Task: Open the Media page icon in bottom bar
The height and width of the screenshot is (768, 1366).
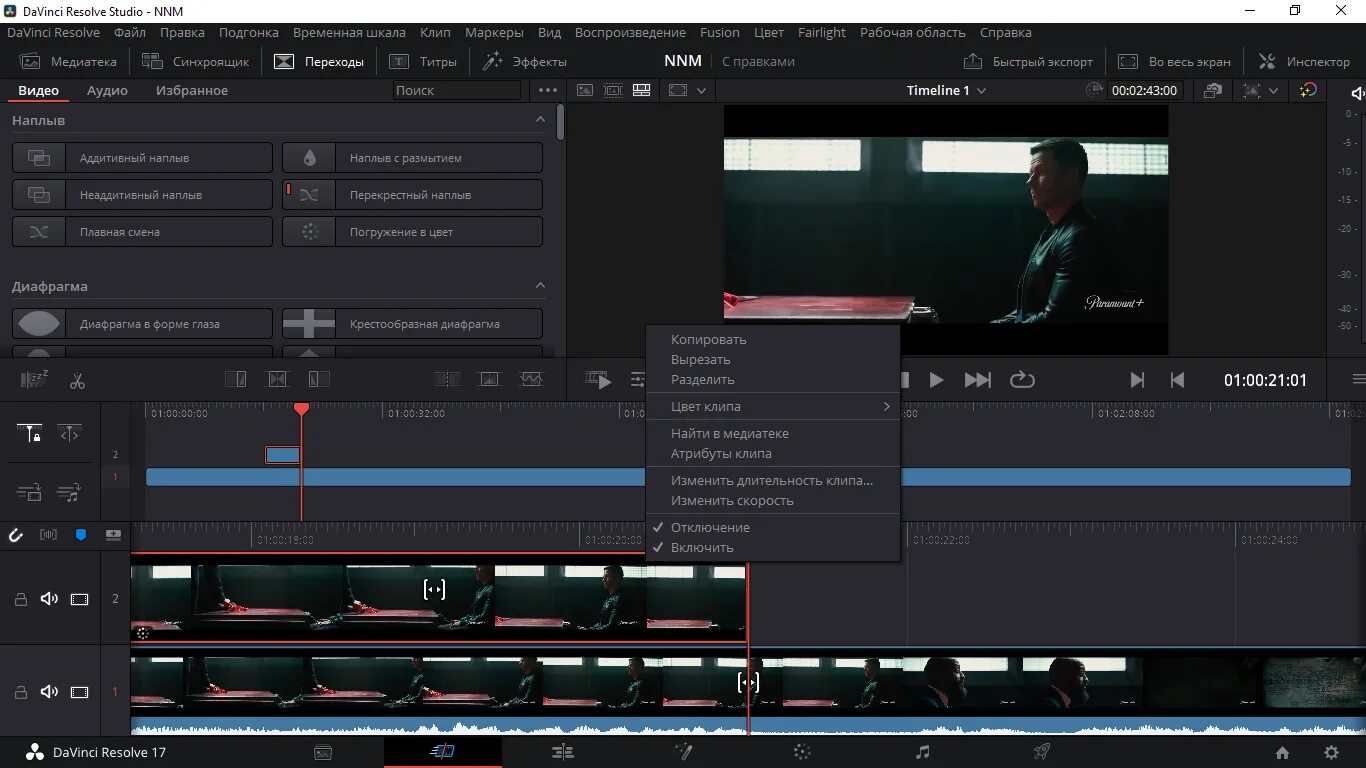Action: tap(323, 752)
